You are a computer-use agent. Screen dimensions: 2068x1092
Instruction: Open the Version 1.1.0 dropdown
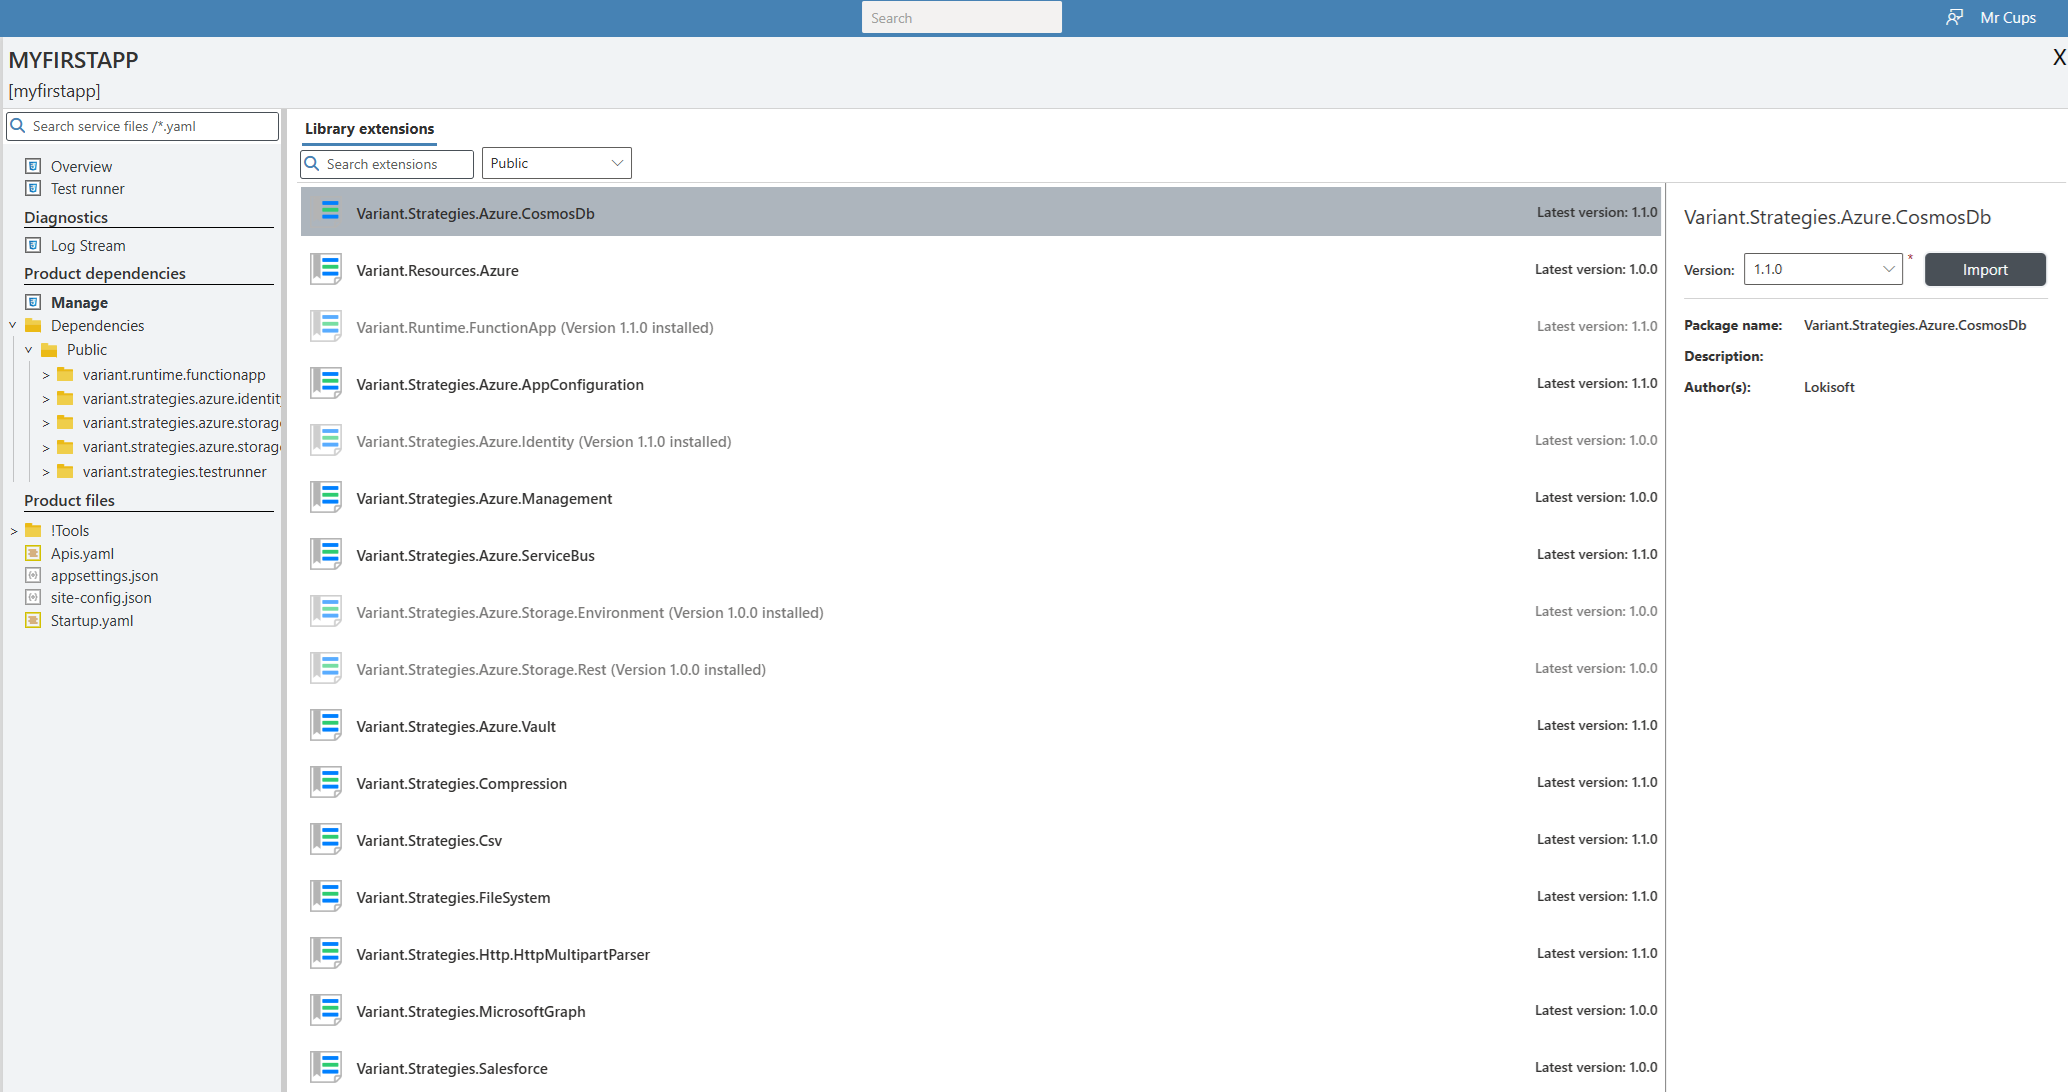click(x=1822, y=269)
